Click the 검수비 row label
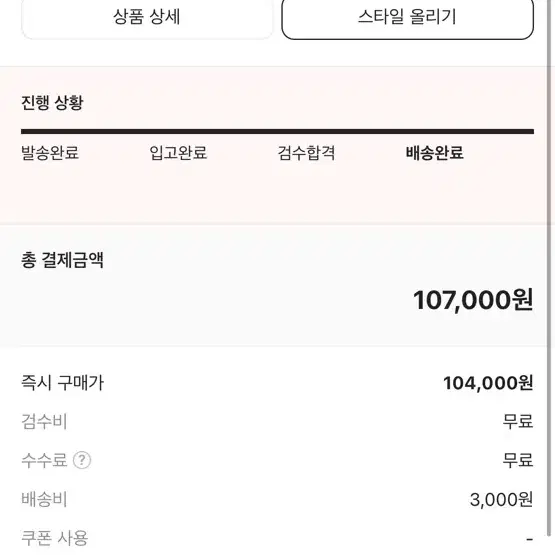Image resolution: width=555 pixels, height=555 pixels. [x=44, y=422]
